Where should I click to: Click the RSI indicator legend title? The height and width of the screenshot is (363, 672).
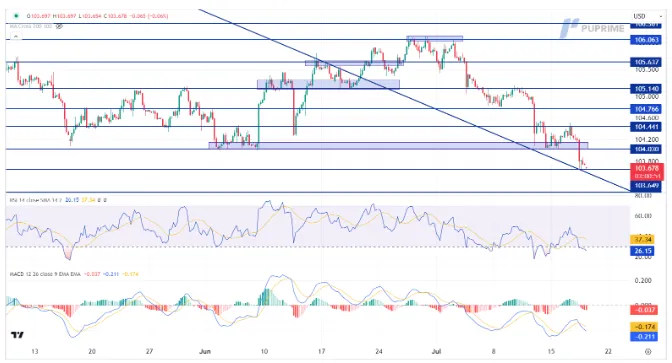[x=36, y=200]
